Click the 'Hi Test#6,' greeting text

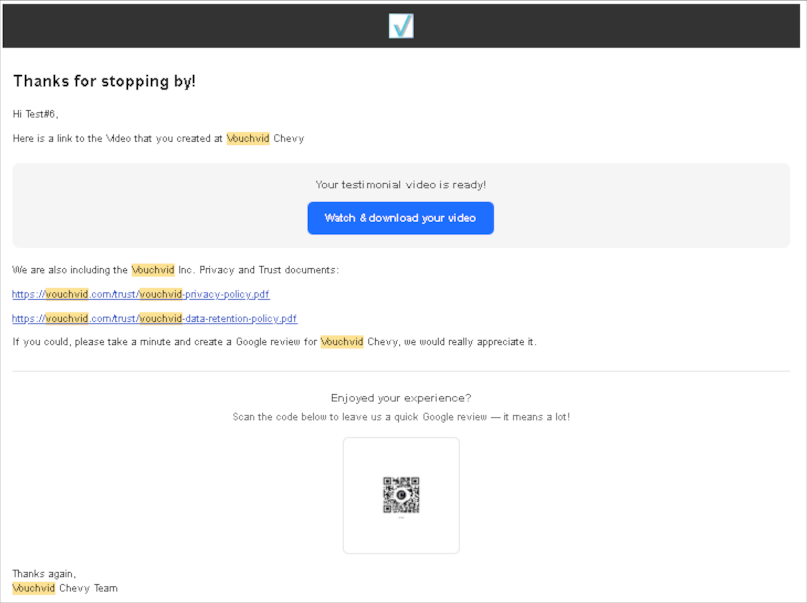[x=36, y=114]
